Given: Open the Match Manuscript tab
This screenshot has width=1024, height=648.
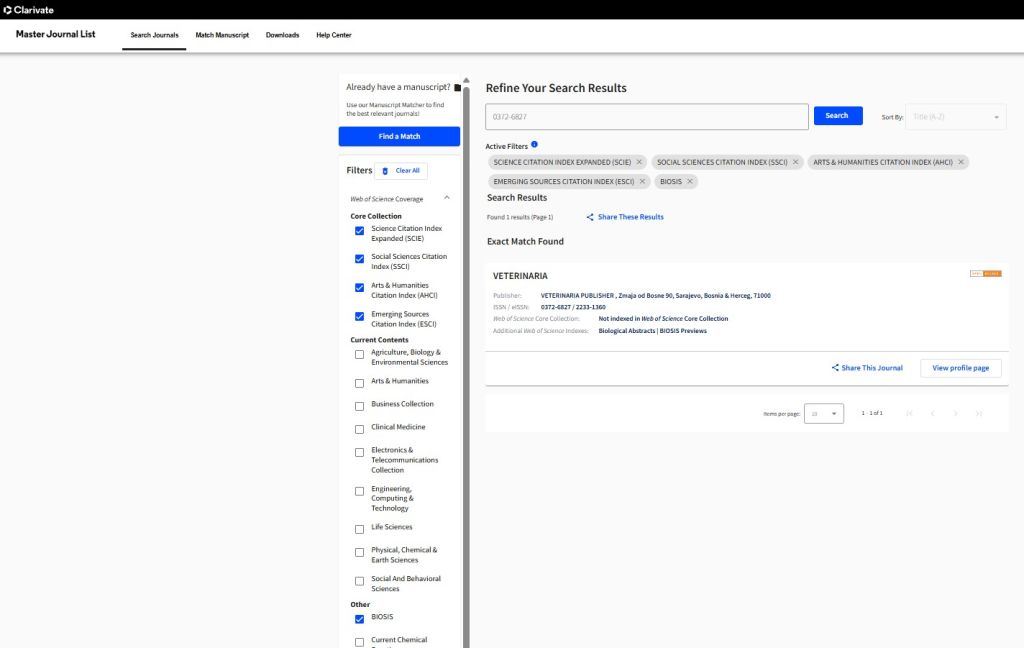Looking at the screenshot, I should (x=222, y=35).
